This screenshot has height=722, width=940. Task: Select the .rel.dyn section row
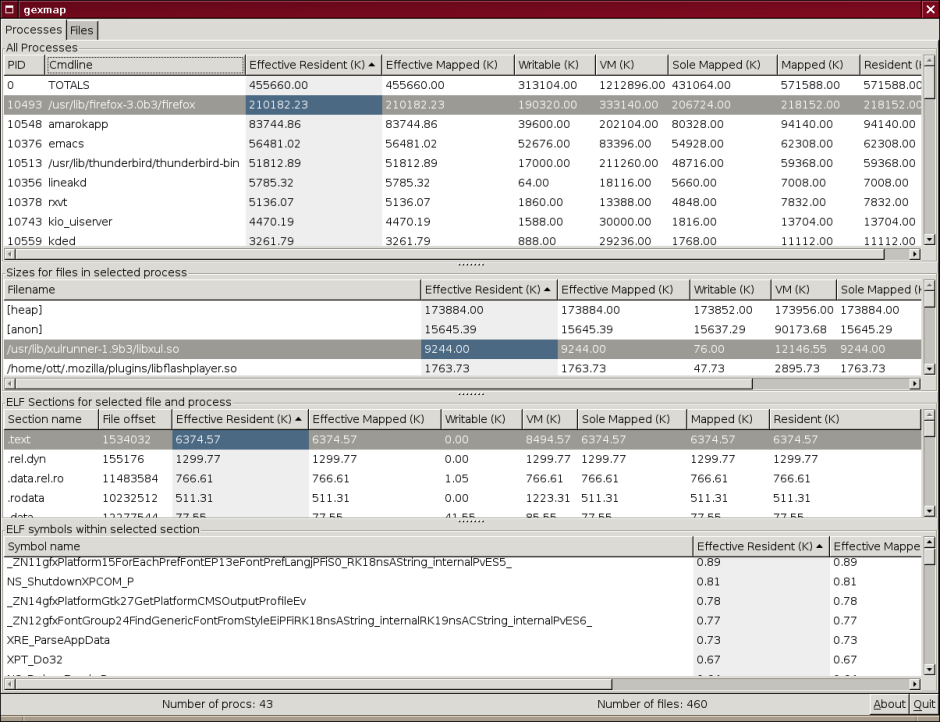(x=462, y=459)
